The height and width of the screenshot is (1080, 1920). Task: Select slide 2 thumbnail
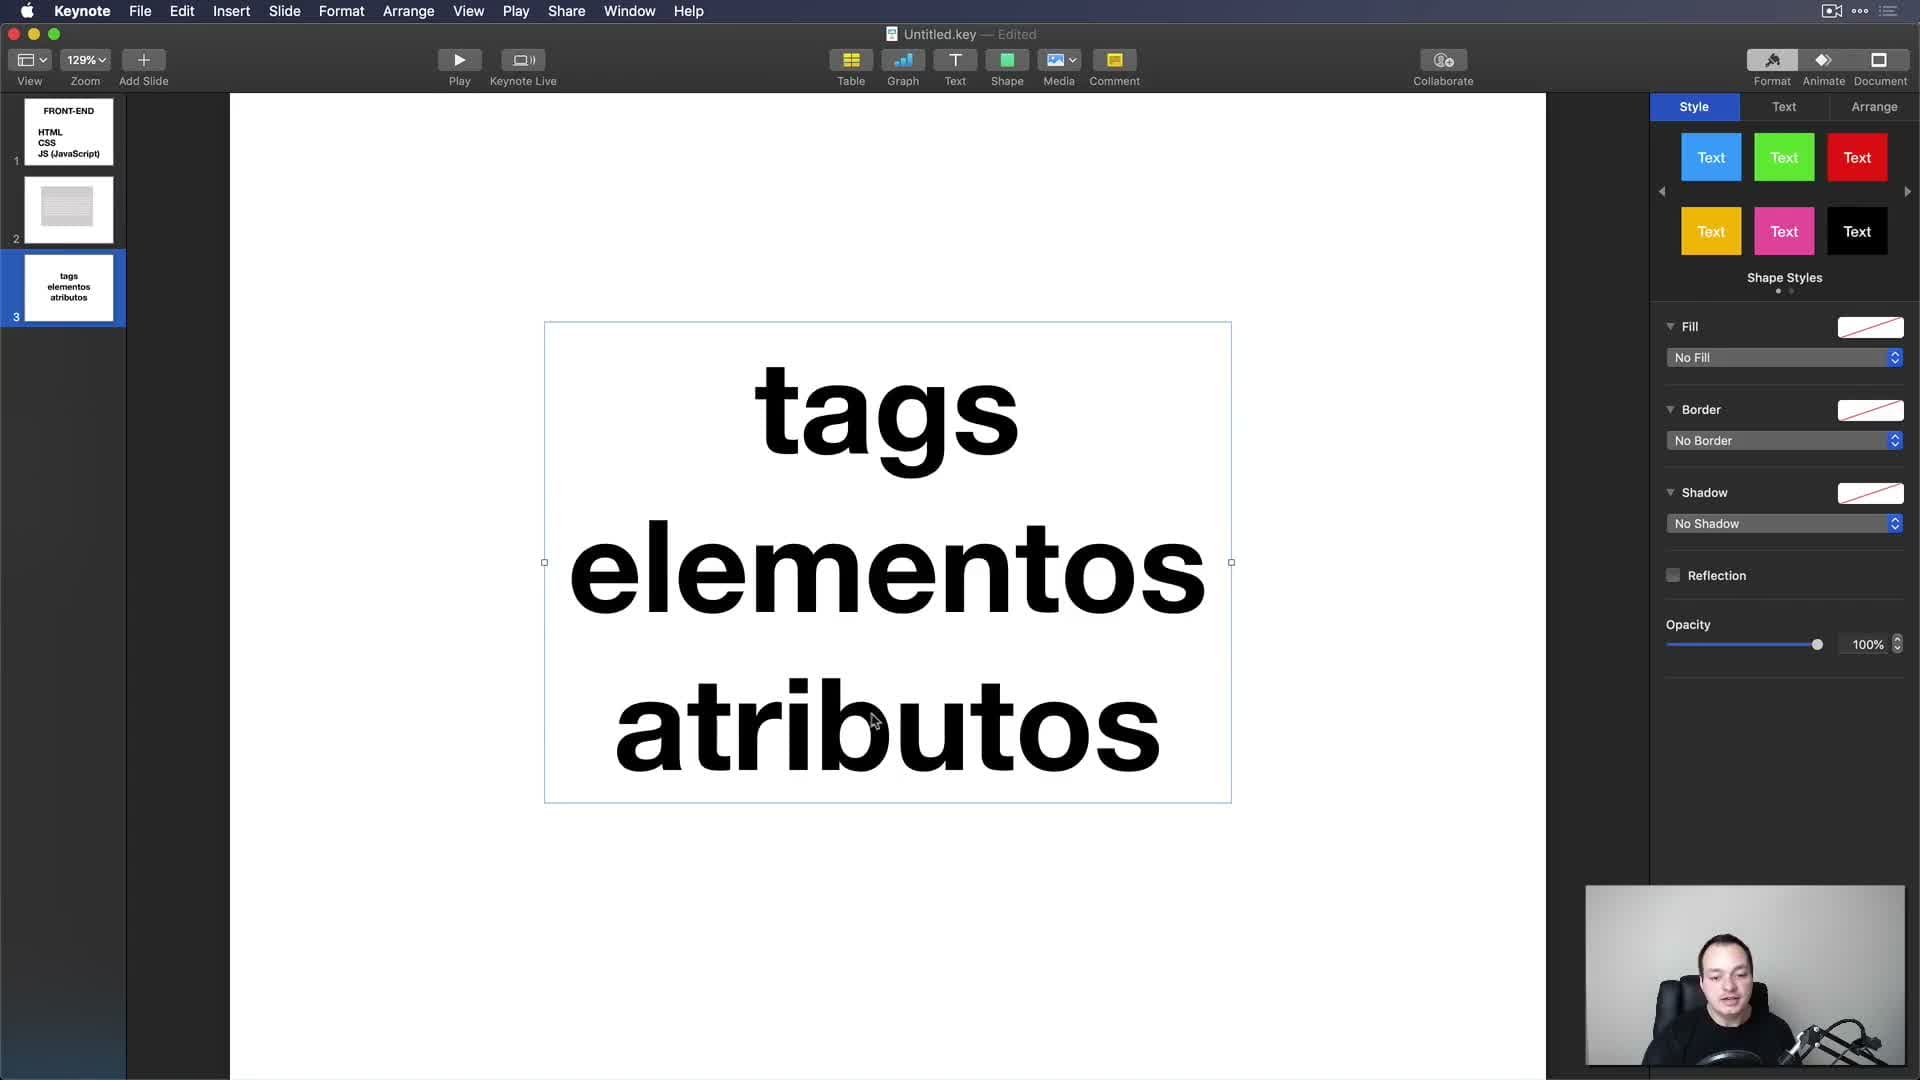click(x=68, y=210)
